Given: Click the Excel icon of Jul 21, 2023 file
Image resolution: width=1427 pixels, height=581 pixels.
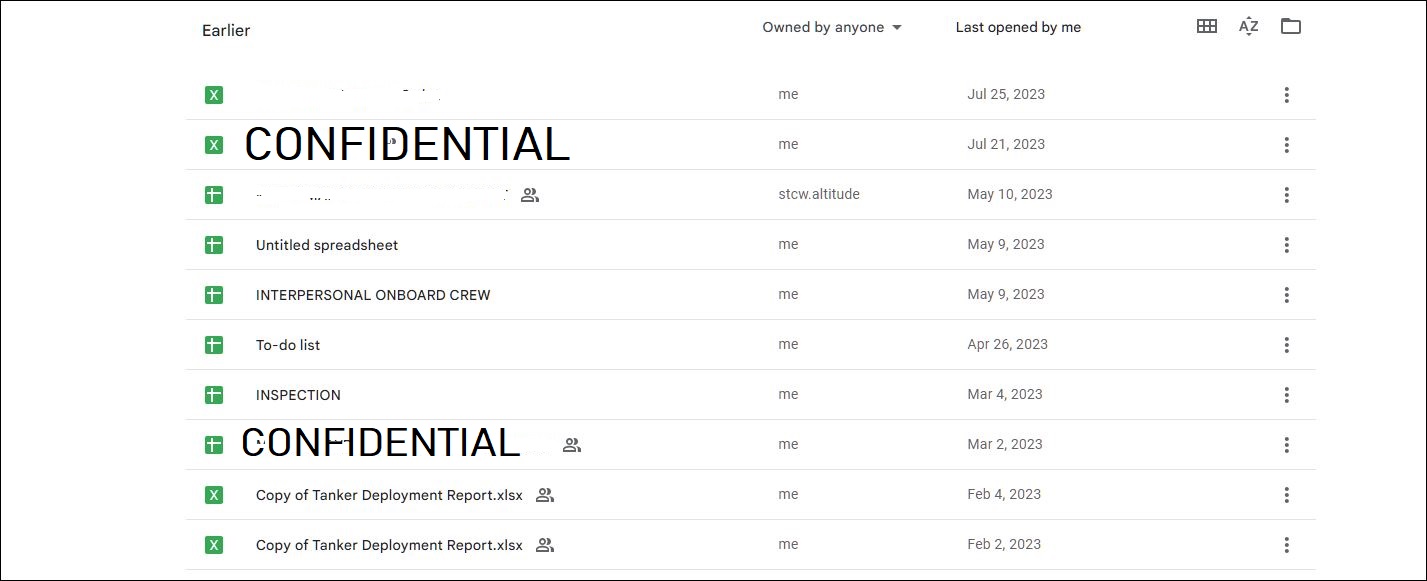Looking at the screenshot, I should (213, 145).
